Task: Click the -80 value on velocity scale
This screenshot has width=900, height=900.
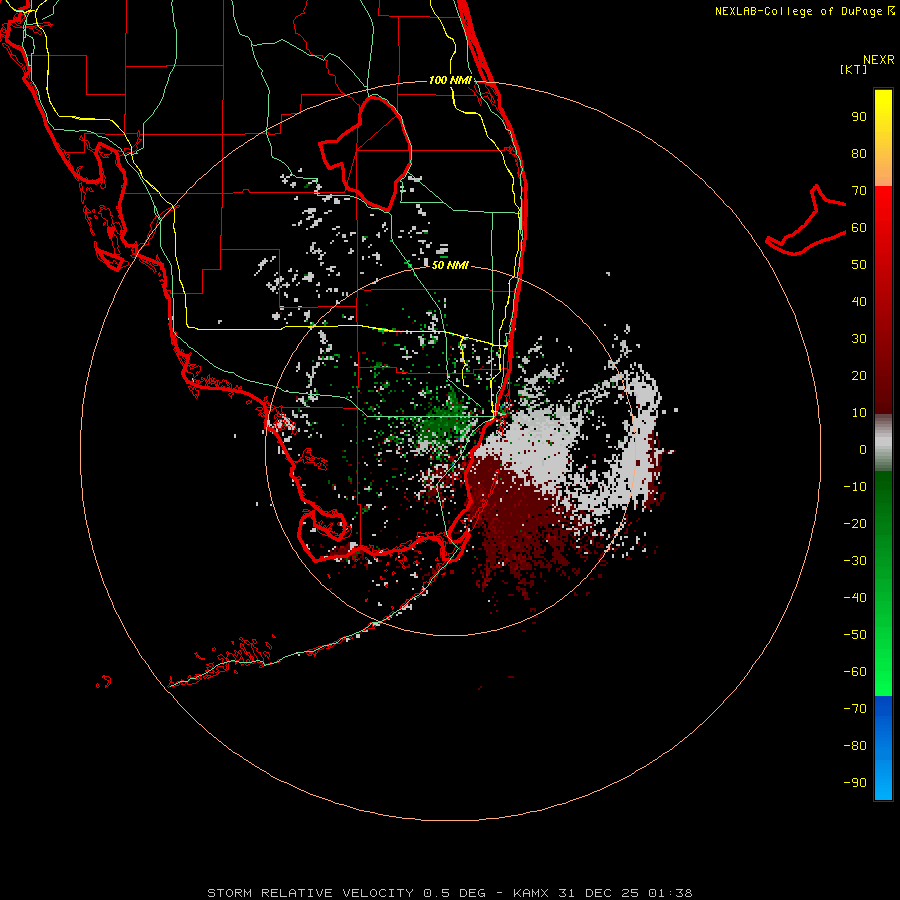Action: [855, 746]
